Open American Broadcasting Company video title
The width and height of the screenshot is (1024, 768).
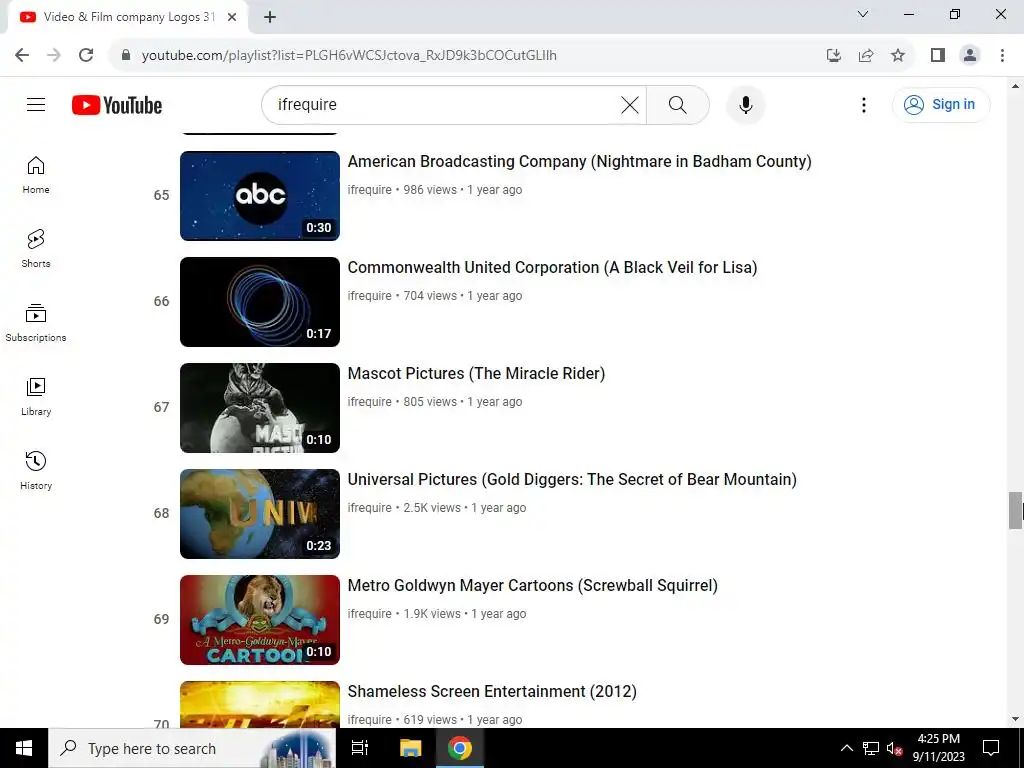coord(579,161)
